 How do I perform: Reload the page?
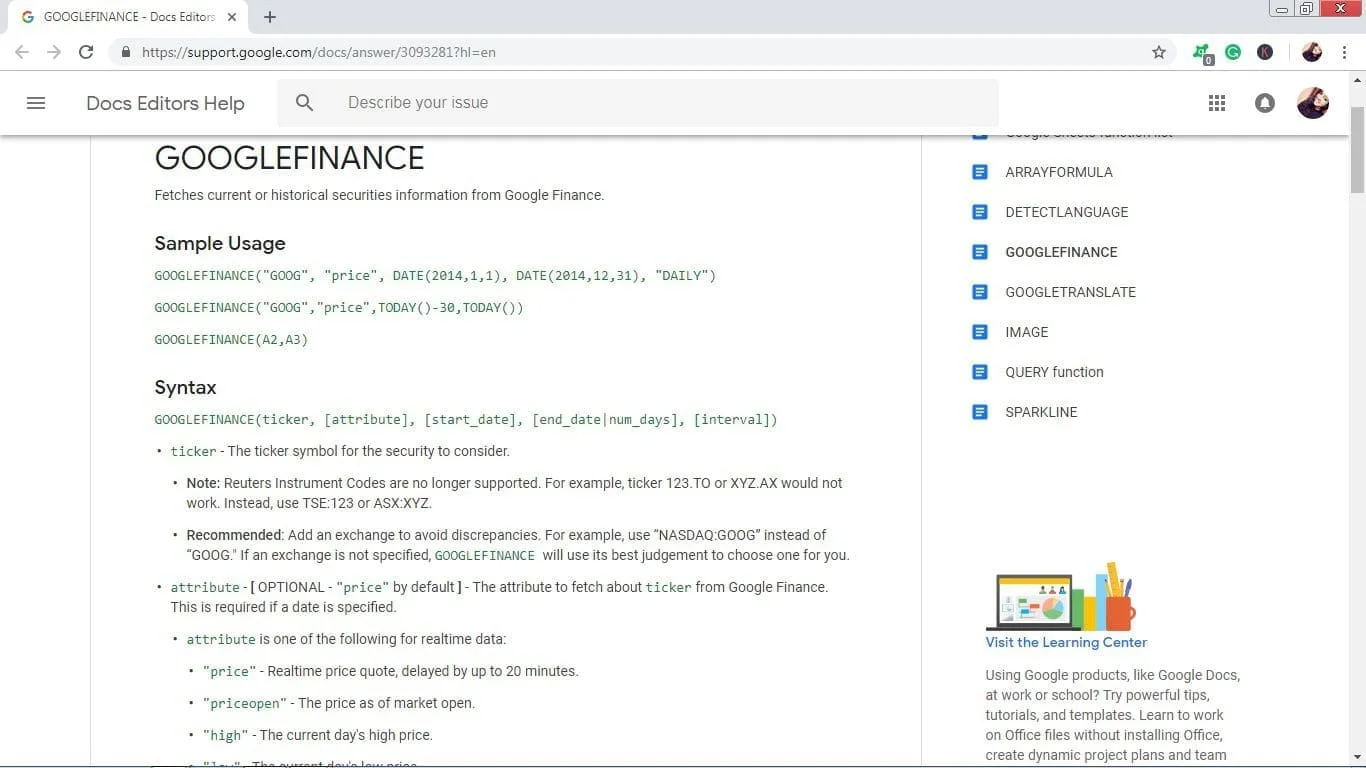pos(86,52)
